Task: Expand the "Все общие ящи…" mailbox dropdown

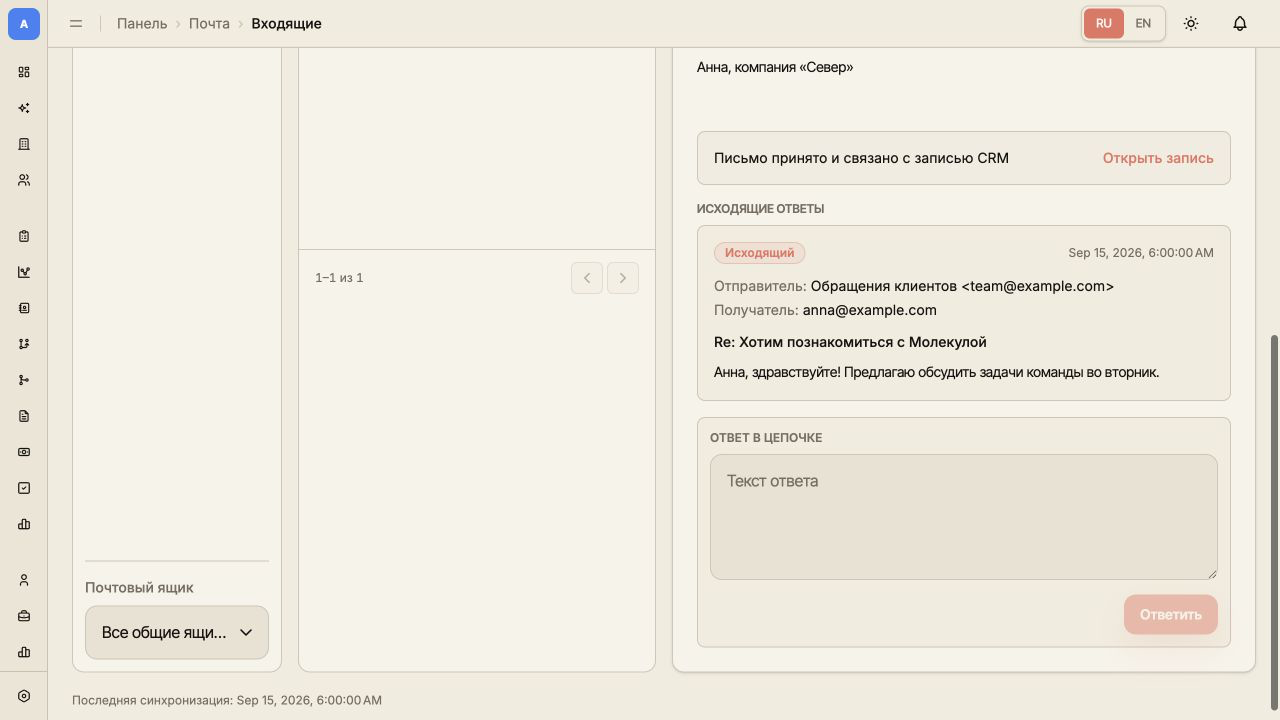Action: 177,632
